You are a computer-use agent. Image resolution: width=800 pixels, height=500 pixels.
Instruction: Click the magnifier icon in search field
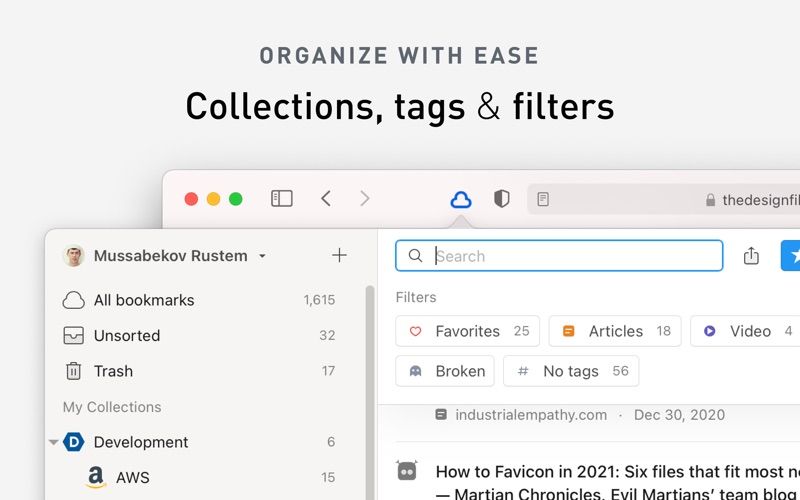tap(415, 256)
